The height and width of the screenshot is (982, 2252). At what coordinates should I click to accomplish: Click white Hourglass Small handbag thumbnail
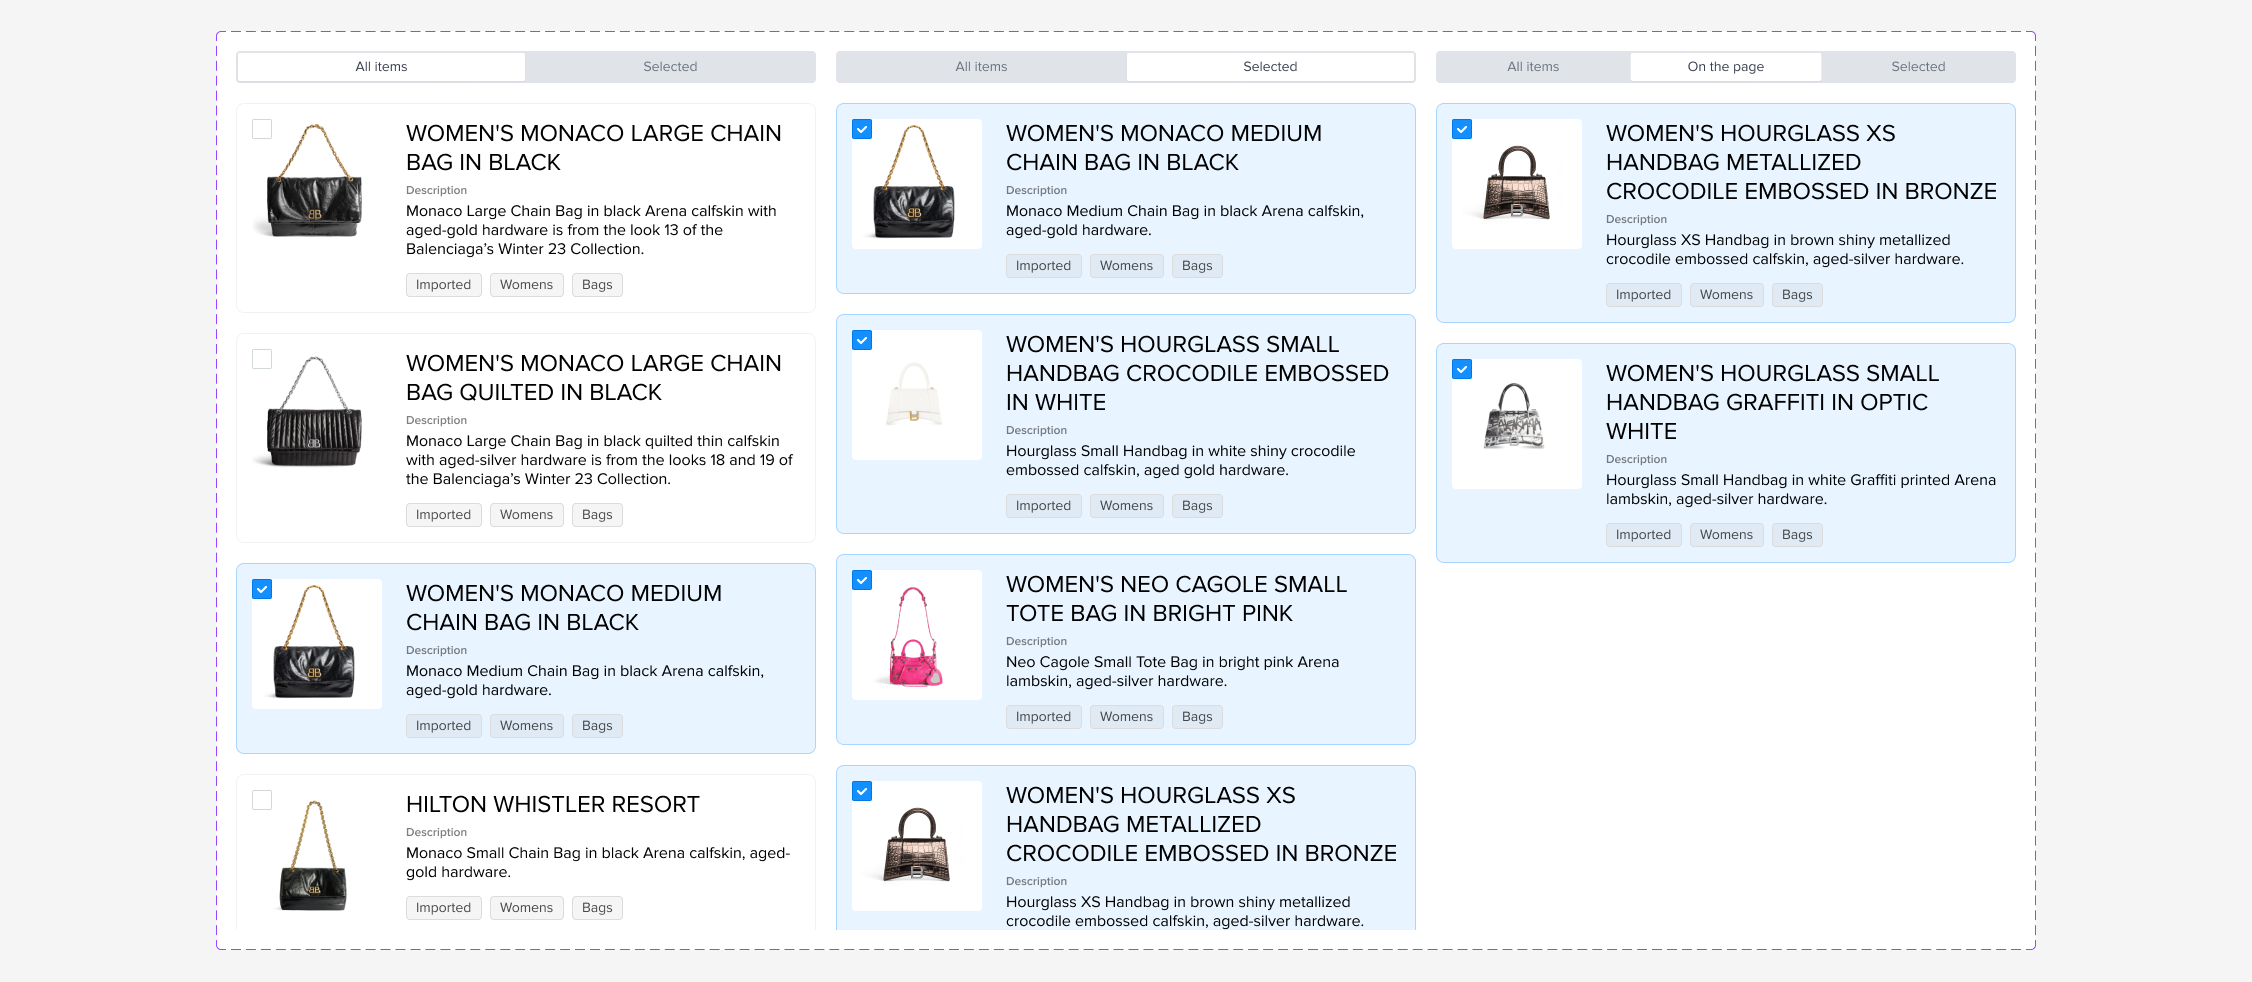916,395
